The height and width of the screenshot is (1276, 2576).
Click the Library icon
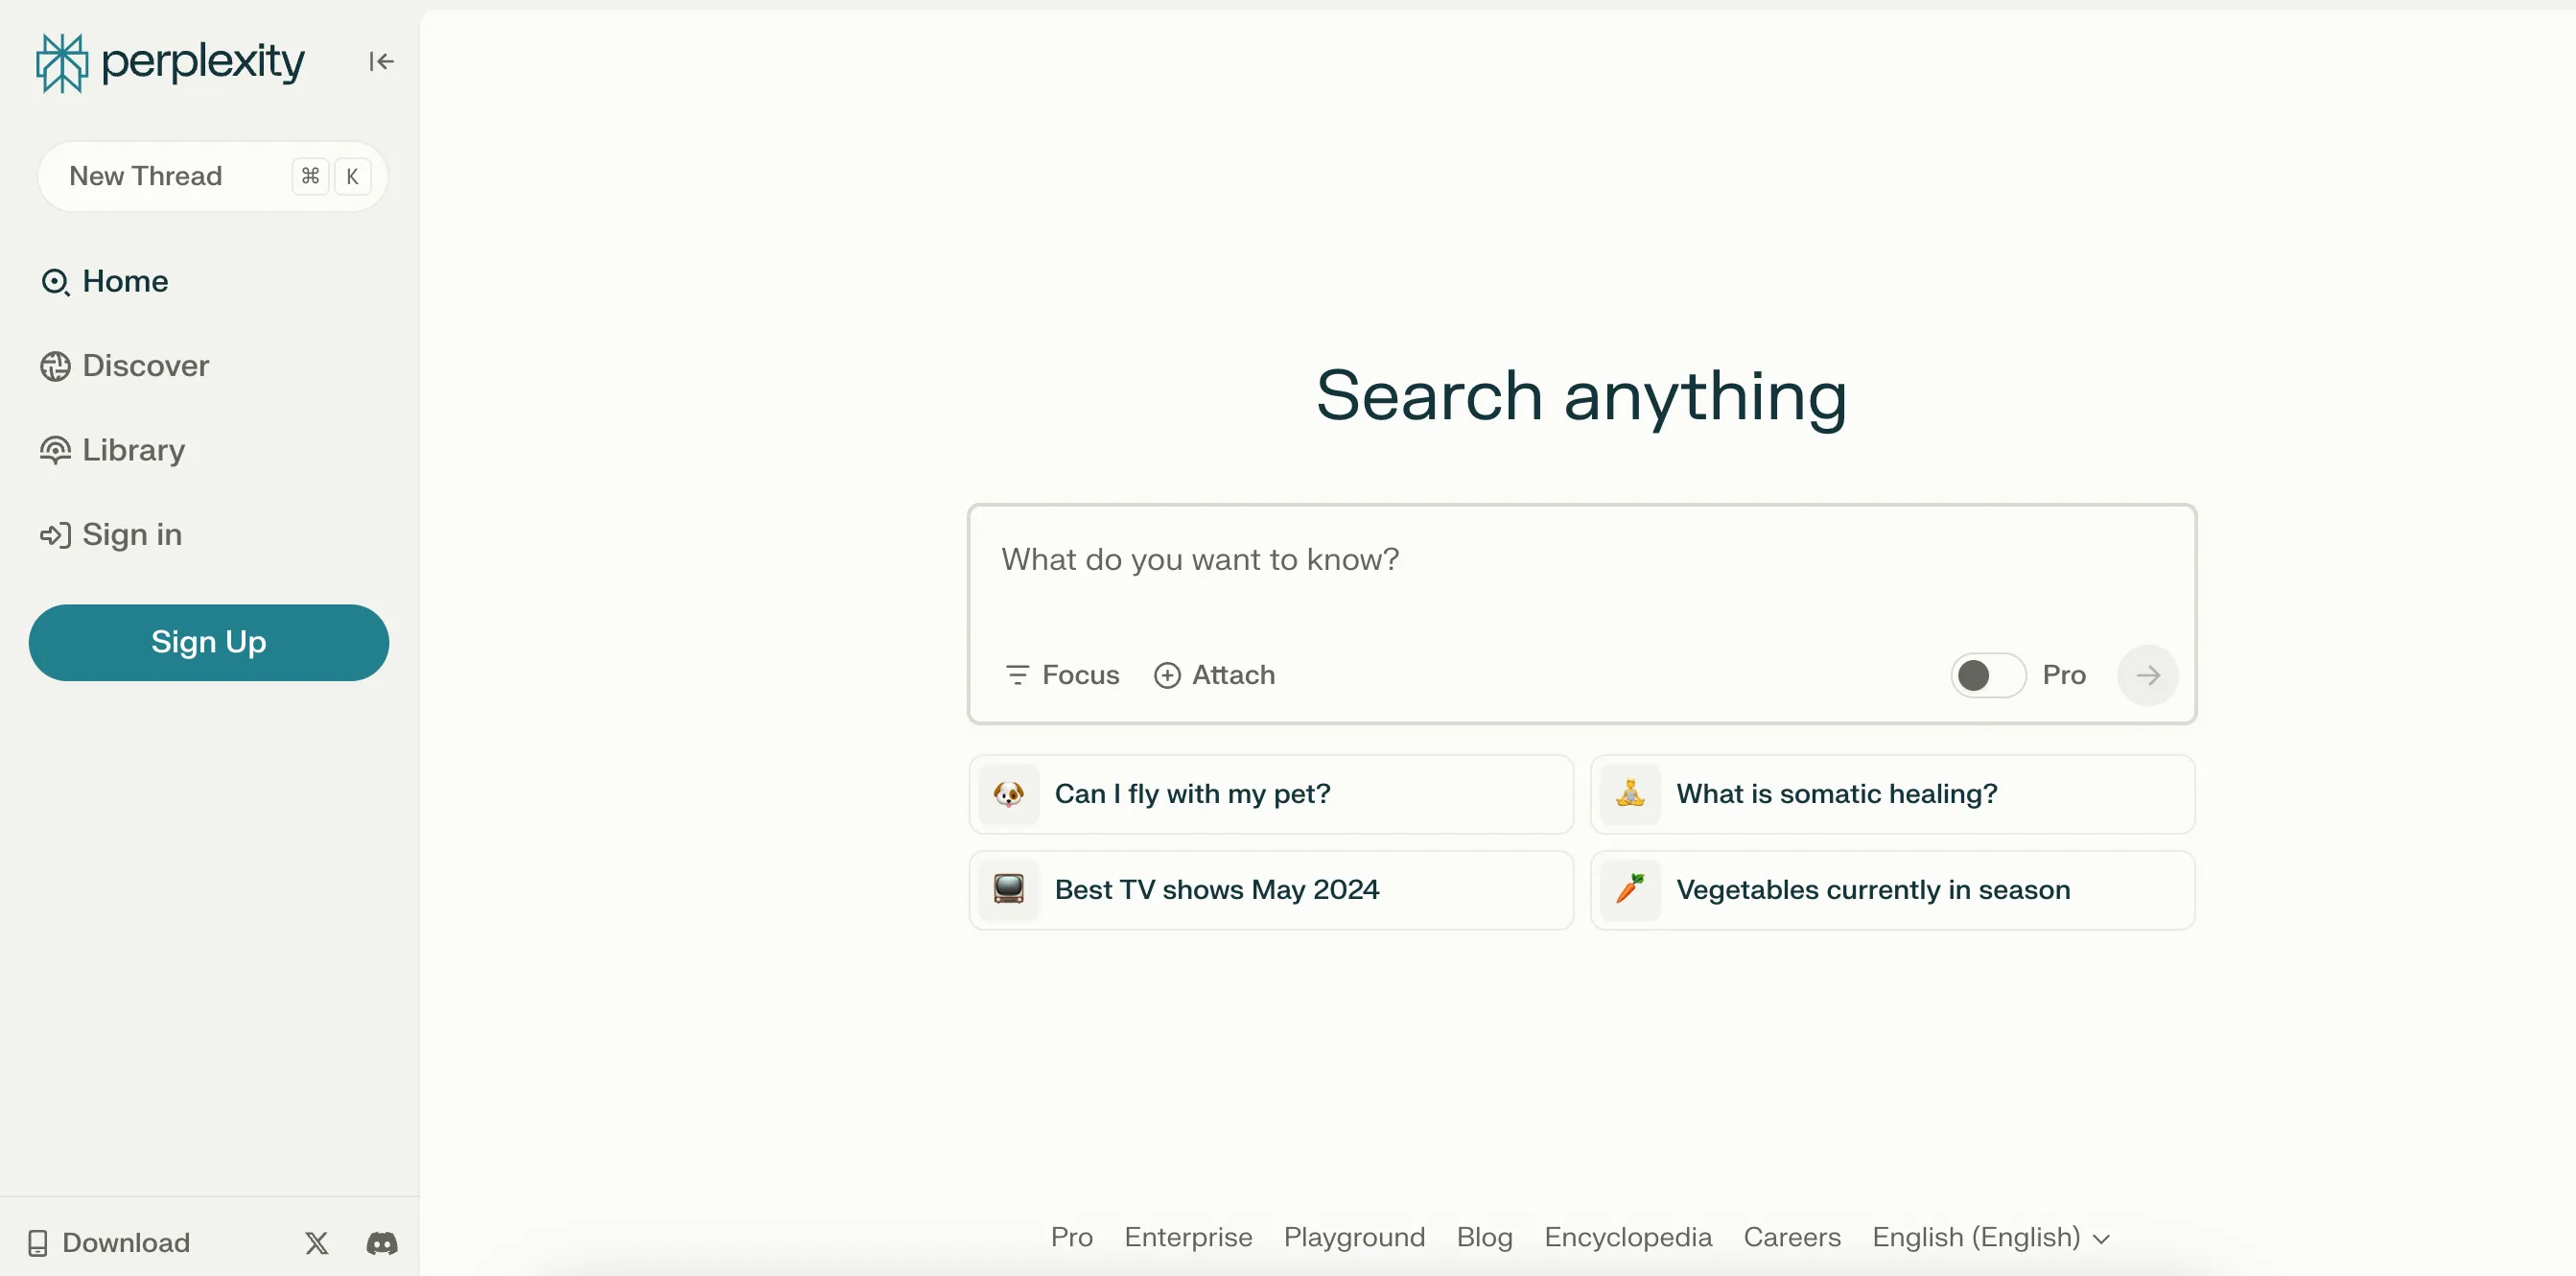[55, 451]
